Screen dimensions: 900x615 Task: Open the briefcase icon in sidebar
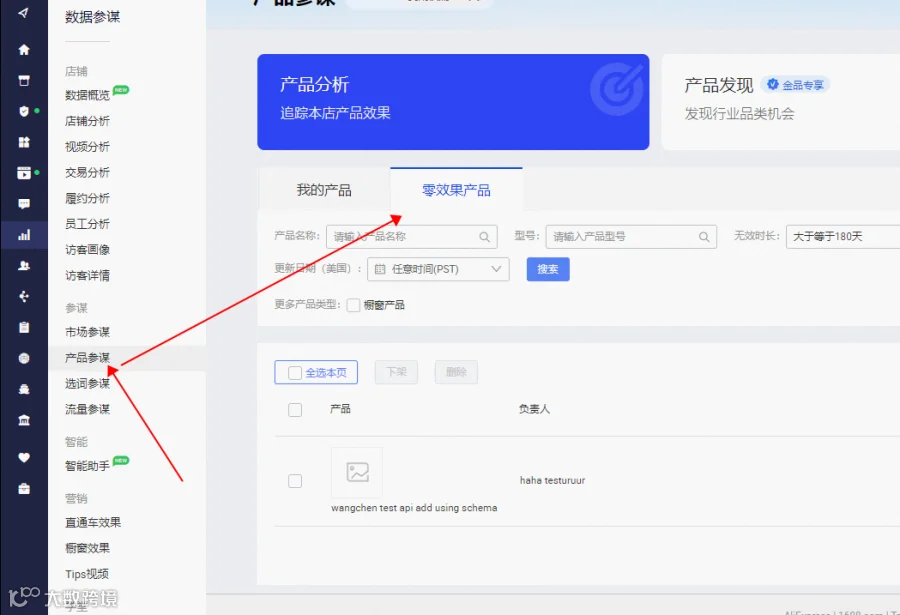(x=24, y=489)
